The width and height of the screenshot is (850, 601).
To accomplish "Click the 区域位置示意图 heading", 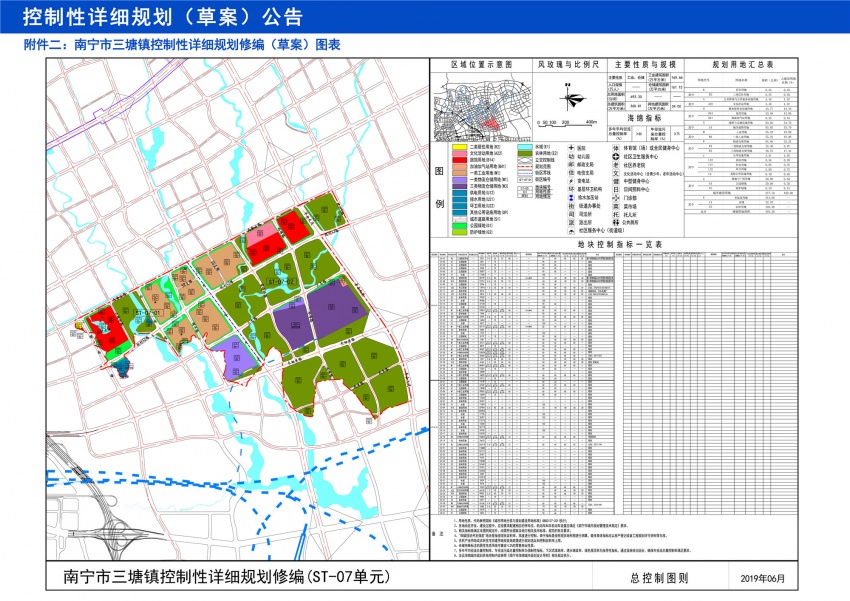I will [x=481, y=64].
